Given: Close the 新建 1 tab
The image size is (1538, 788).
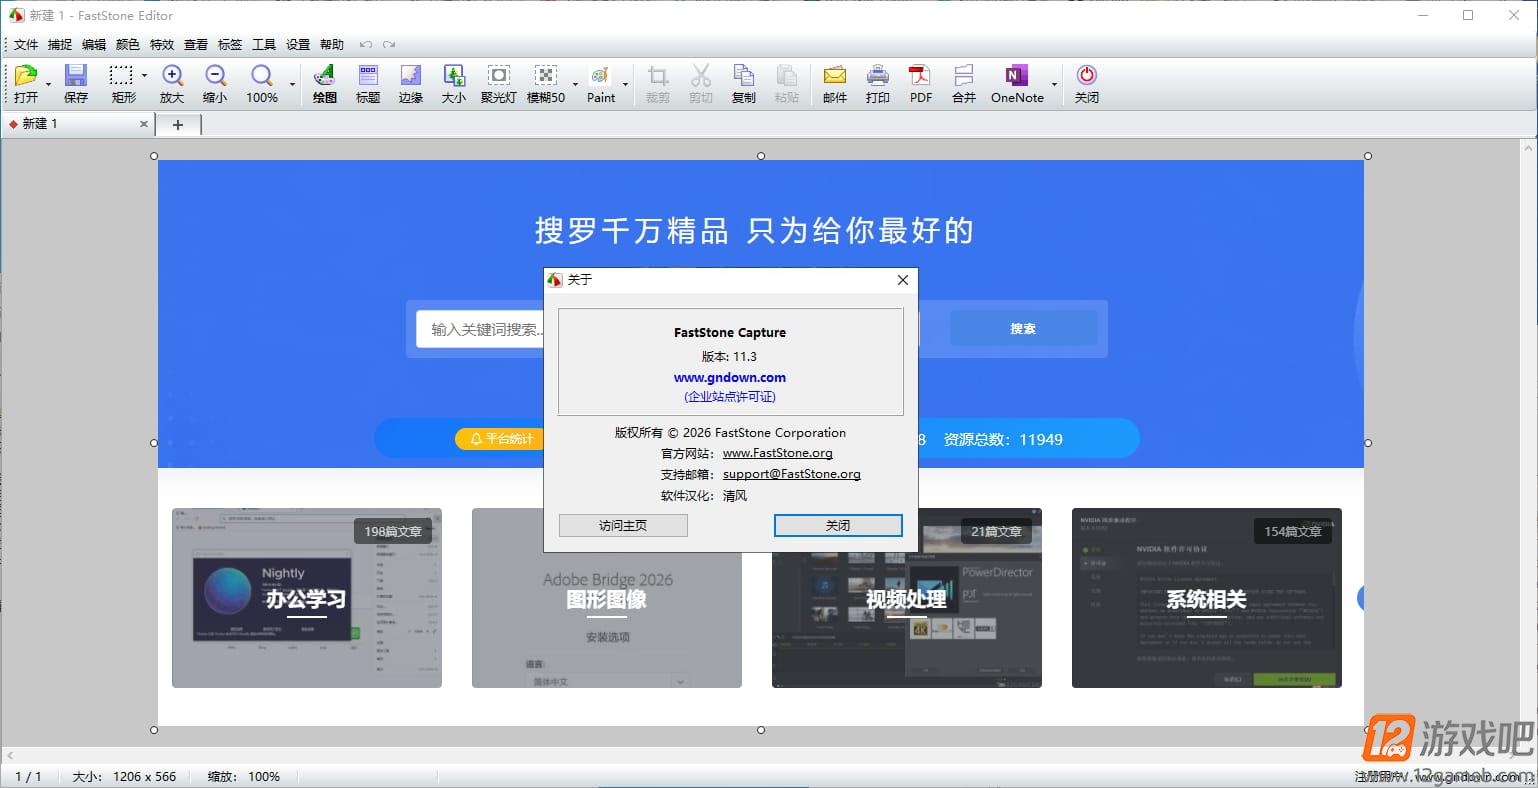Looking at the screenshot, I should tap(144, 124).
